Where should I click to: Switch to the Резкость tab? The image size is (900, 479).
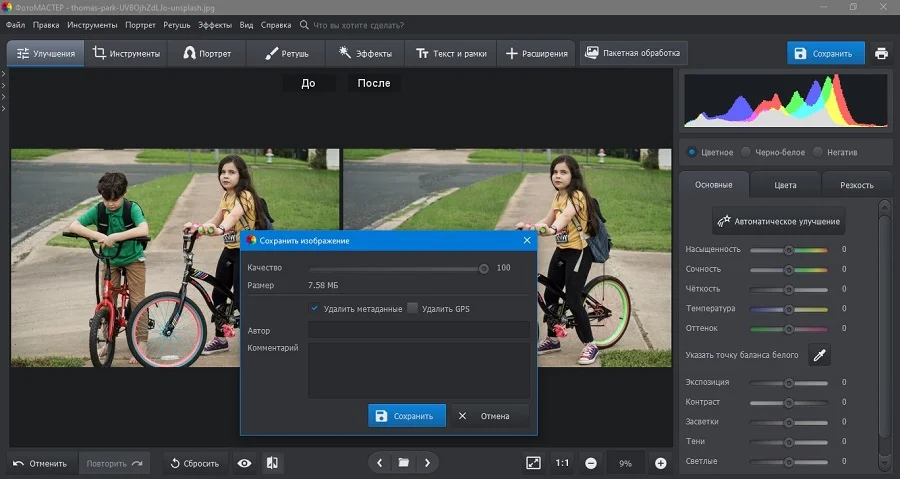856,185
